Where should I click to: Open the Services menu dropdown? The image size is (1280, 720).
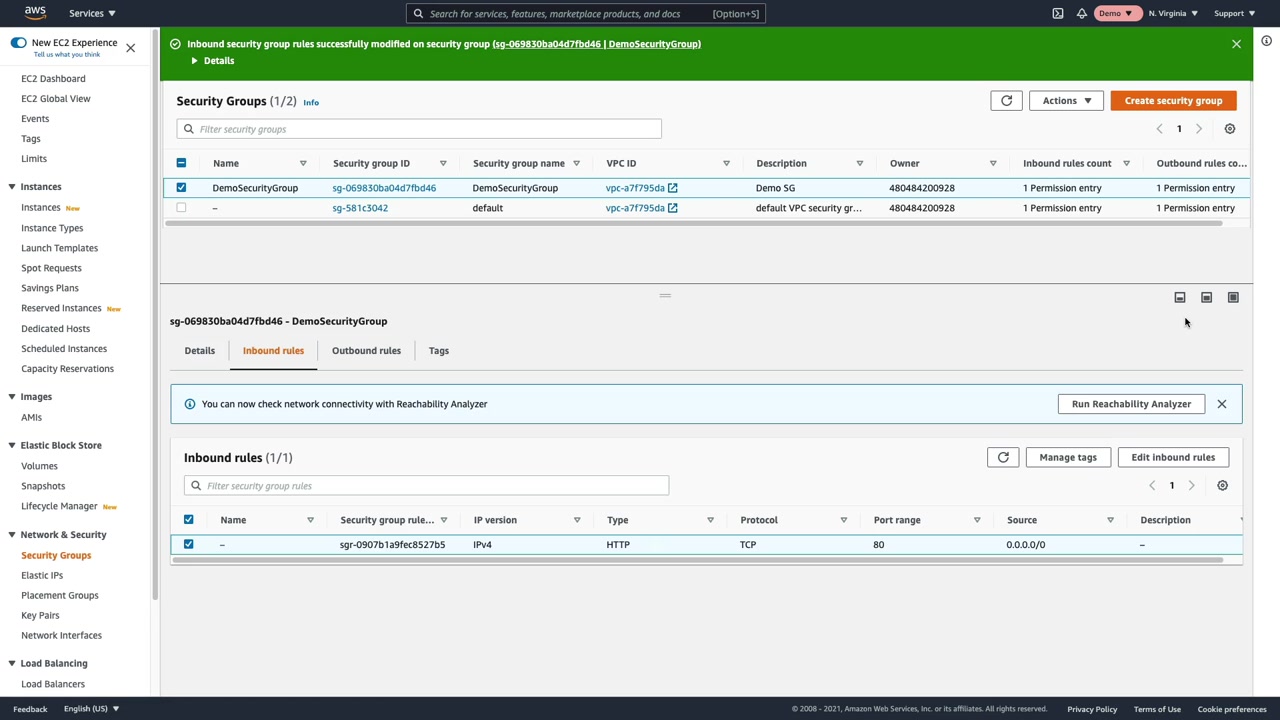[92, 13]
